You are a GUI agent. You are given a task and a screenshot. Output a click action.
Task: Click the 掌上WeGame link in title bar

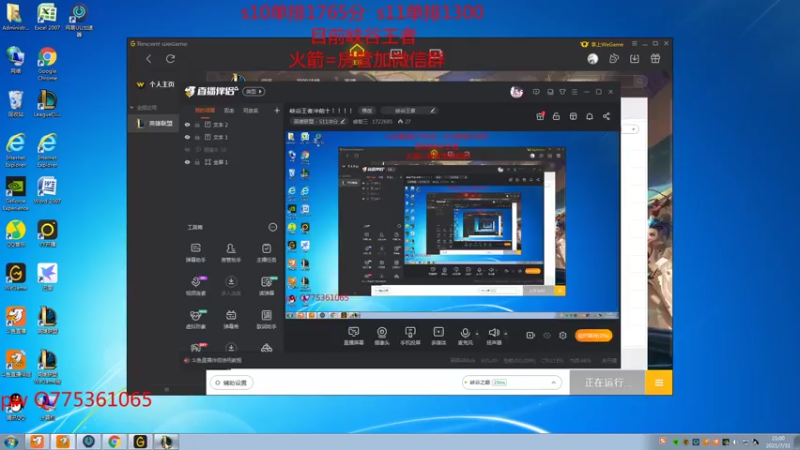coord(602,44)
